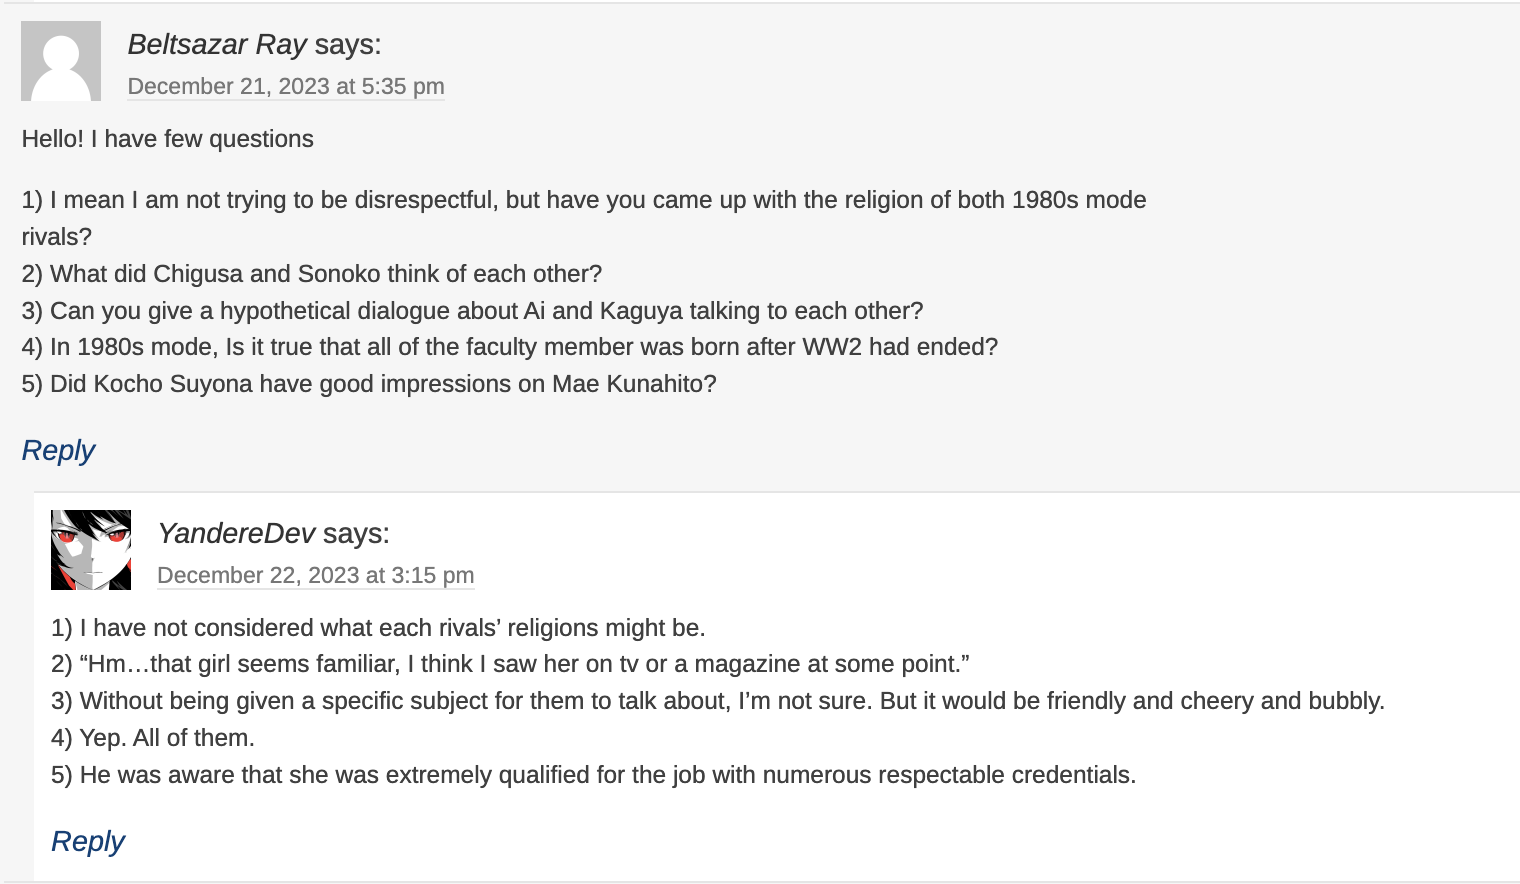Open the December 21, 2023 5:35 pm permalink
Image resolution: width=1520 pixels, height=884 pixels.
(x=286, y=87)
